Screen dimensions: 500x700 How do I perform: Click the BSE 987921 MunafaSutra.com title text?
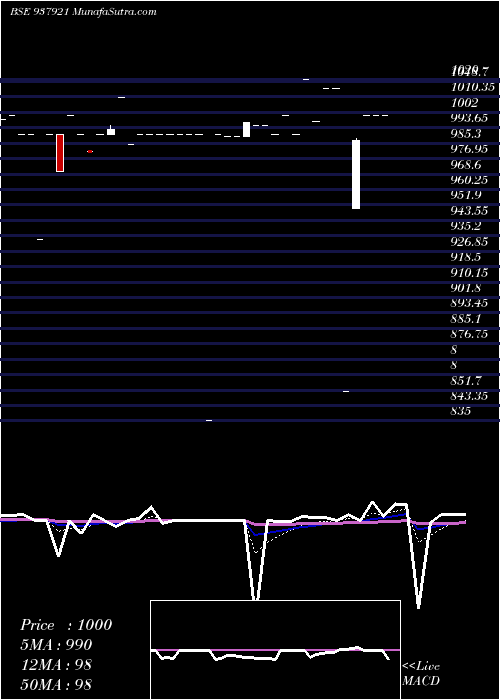(x=83, y=12)
